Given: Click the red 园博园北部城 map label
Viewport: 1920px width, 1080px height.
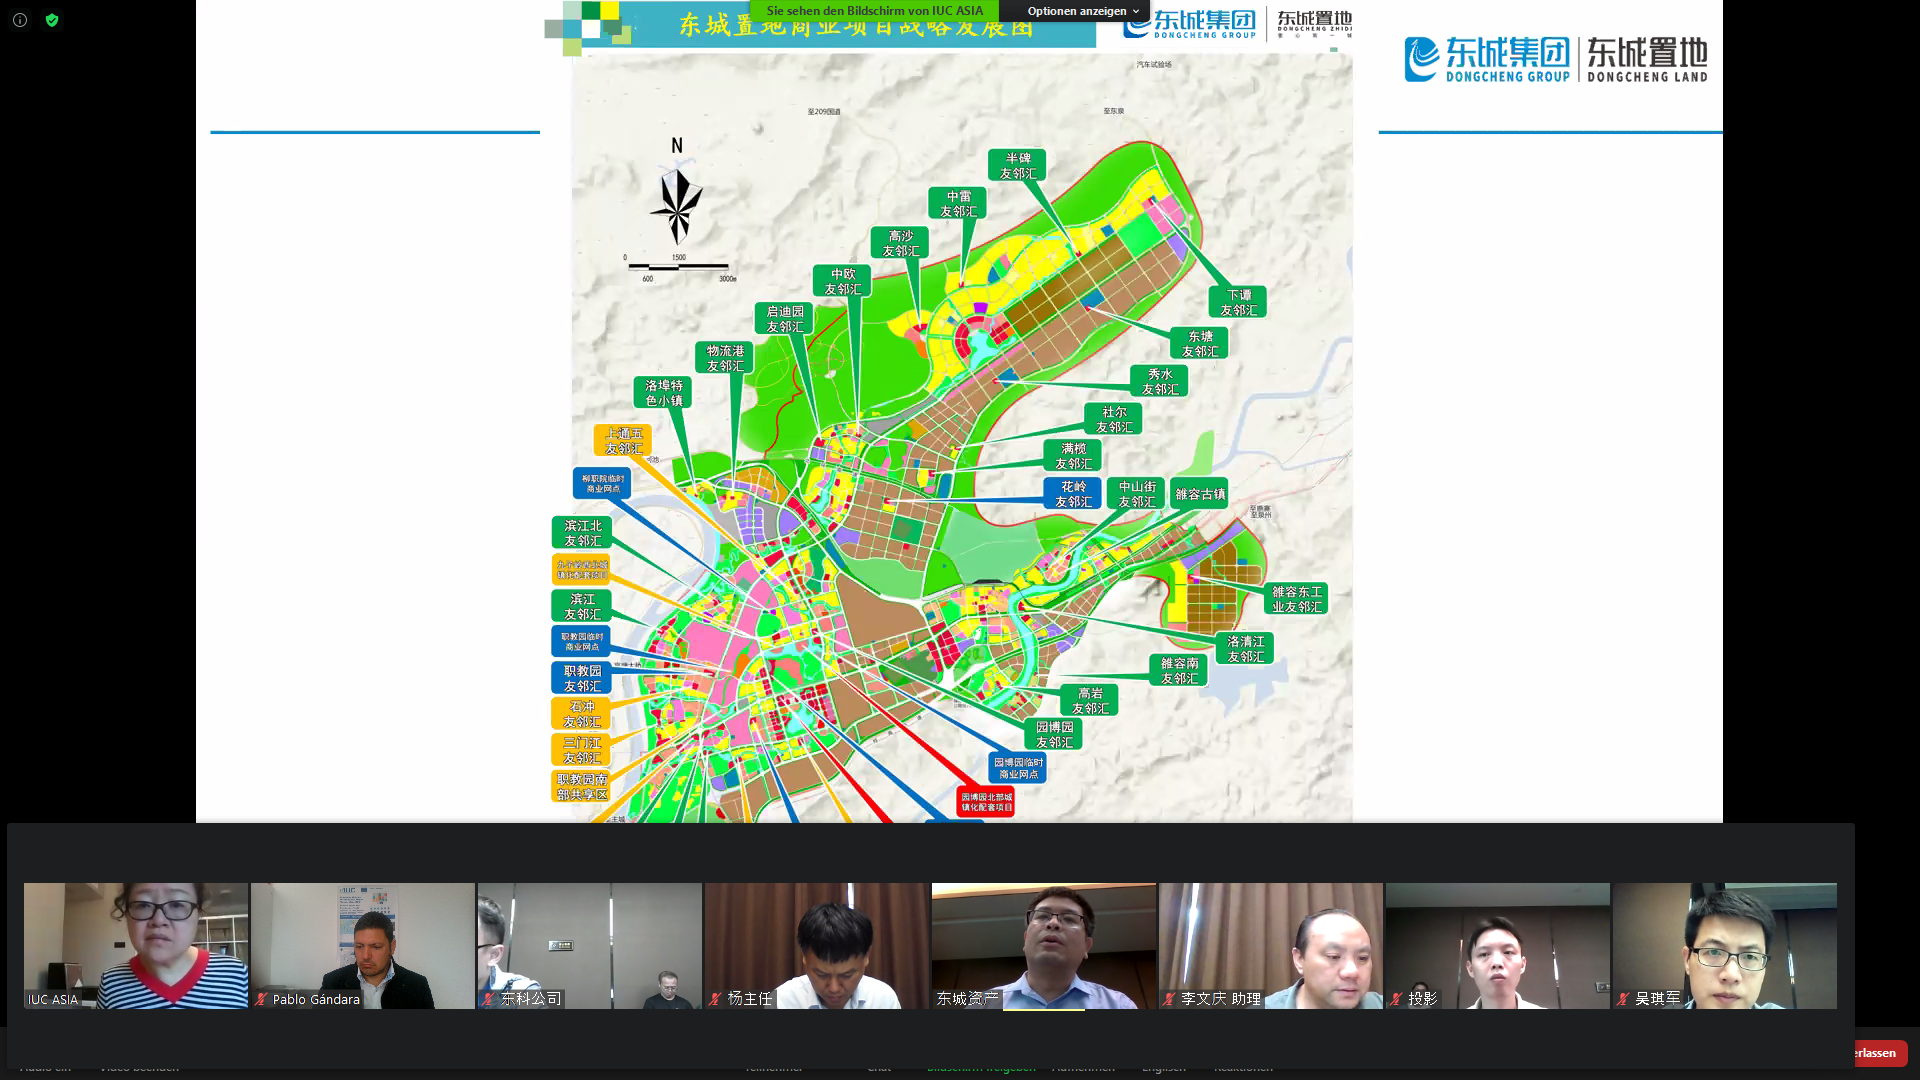Looking at the screenshot, I should click(986, 802).
